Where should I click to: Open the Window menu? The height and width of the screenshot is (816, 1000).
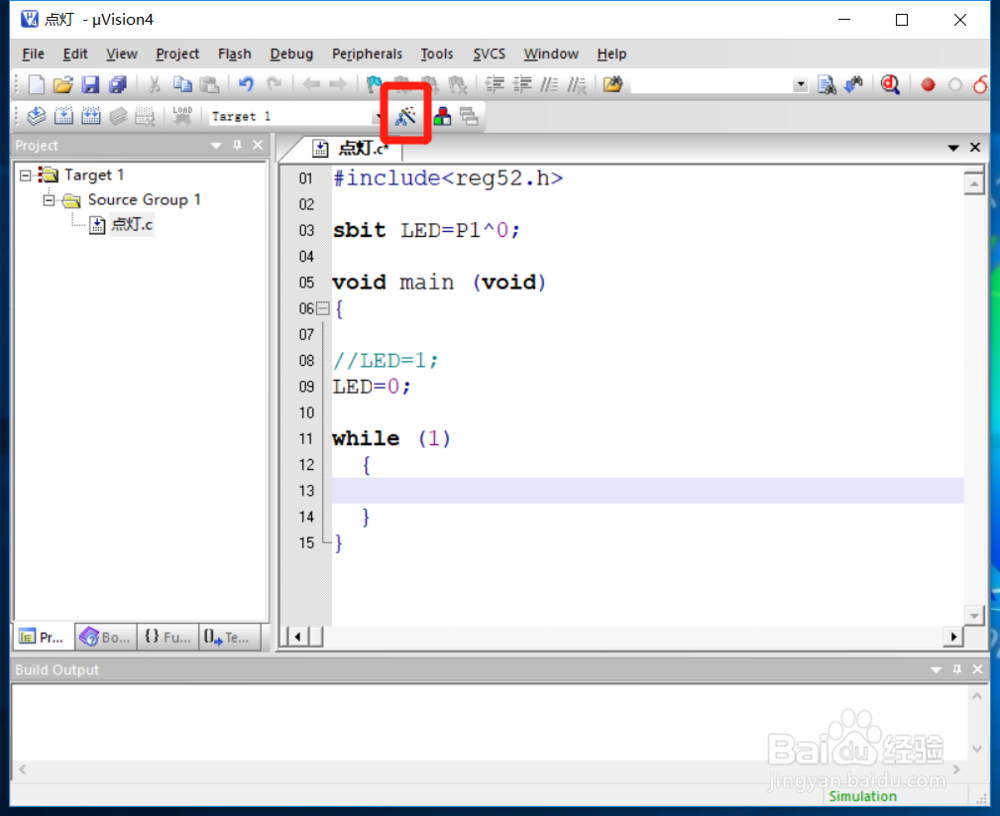click(x=551, y=54)
